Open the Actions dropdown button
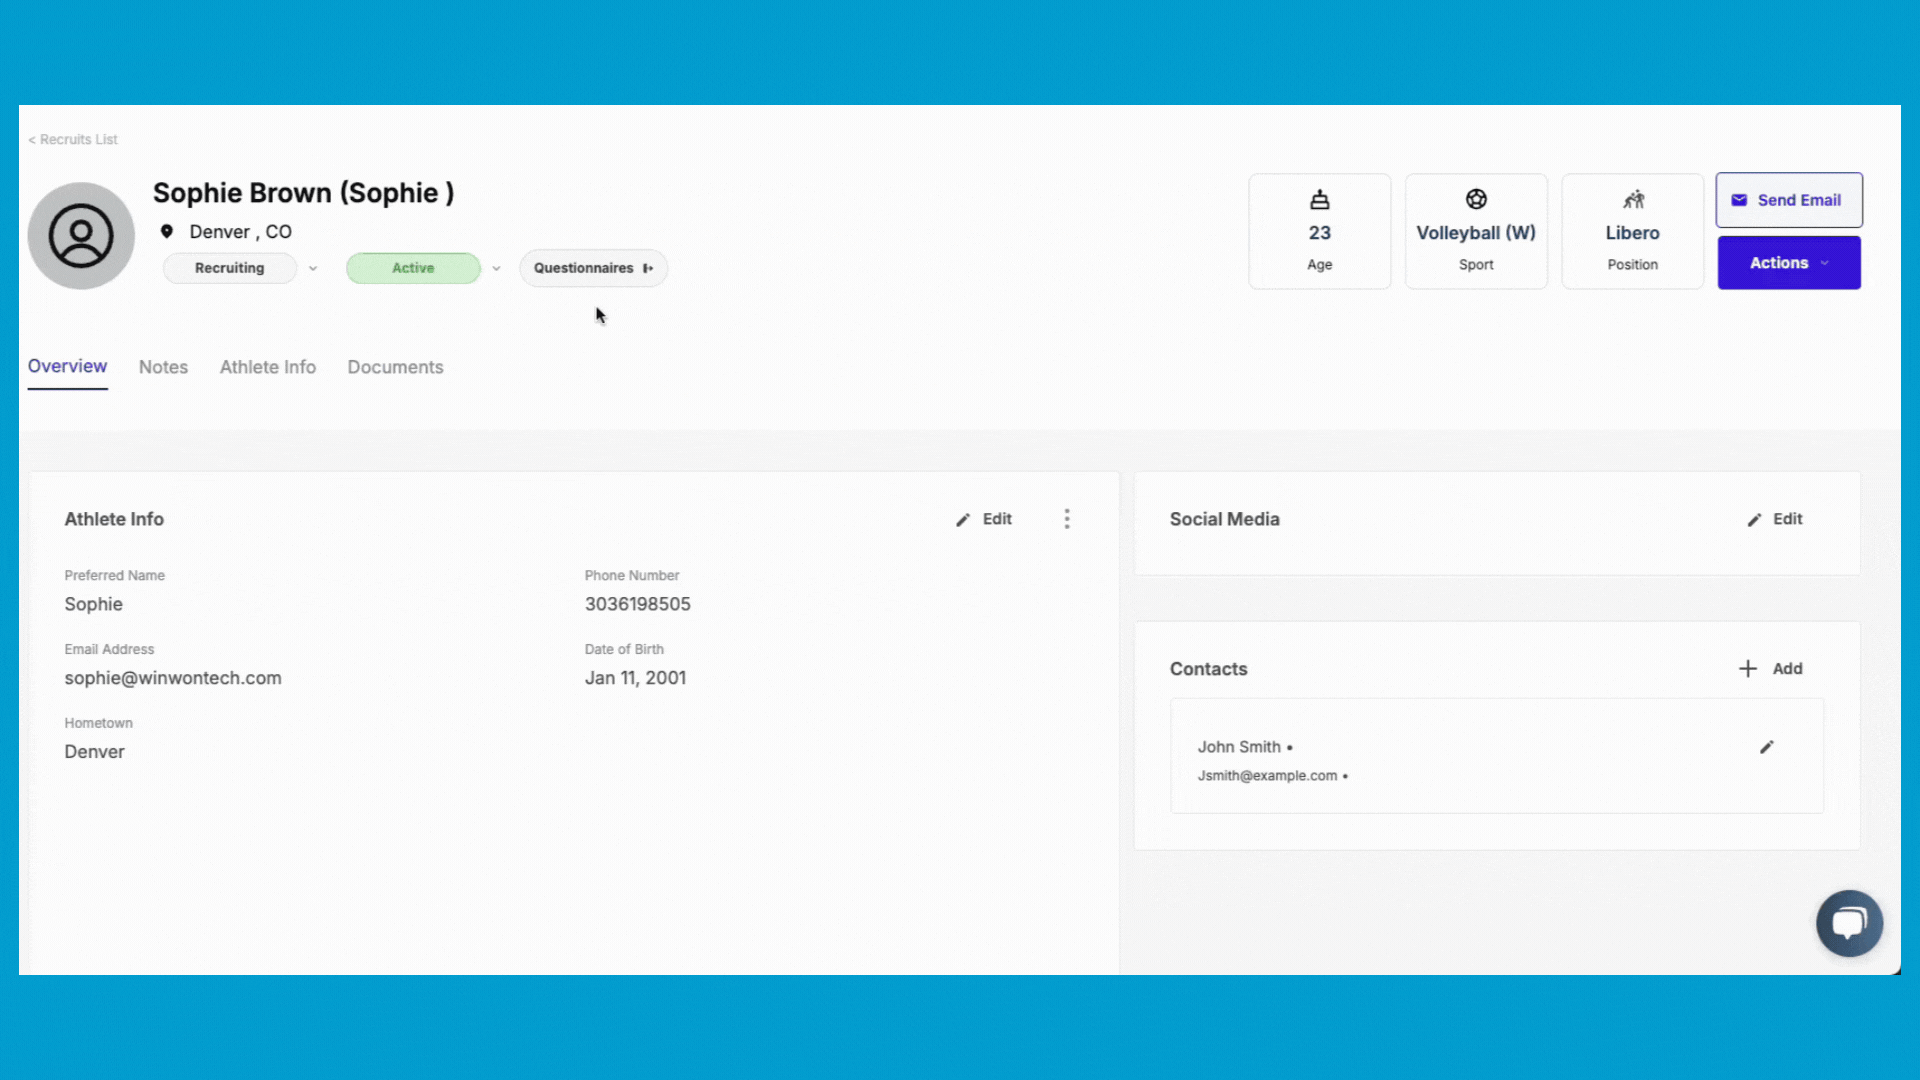 [x=1788, y=263]
